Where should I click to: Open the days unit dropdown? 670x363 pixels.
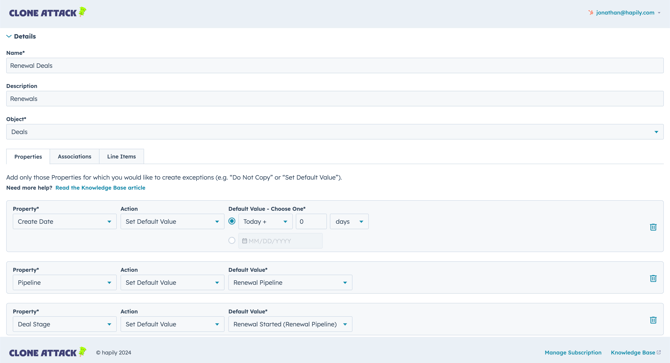(x=349, y=222)
